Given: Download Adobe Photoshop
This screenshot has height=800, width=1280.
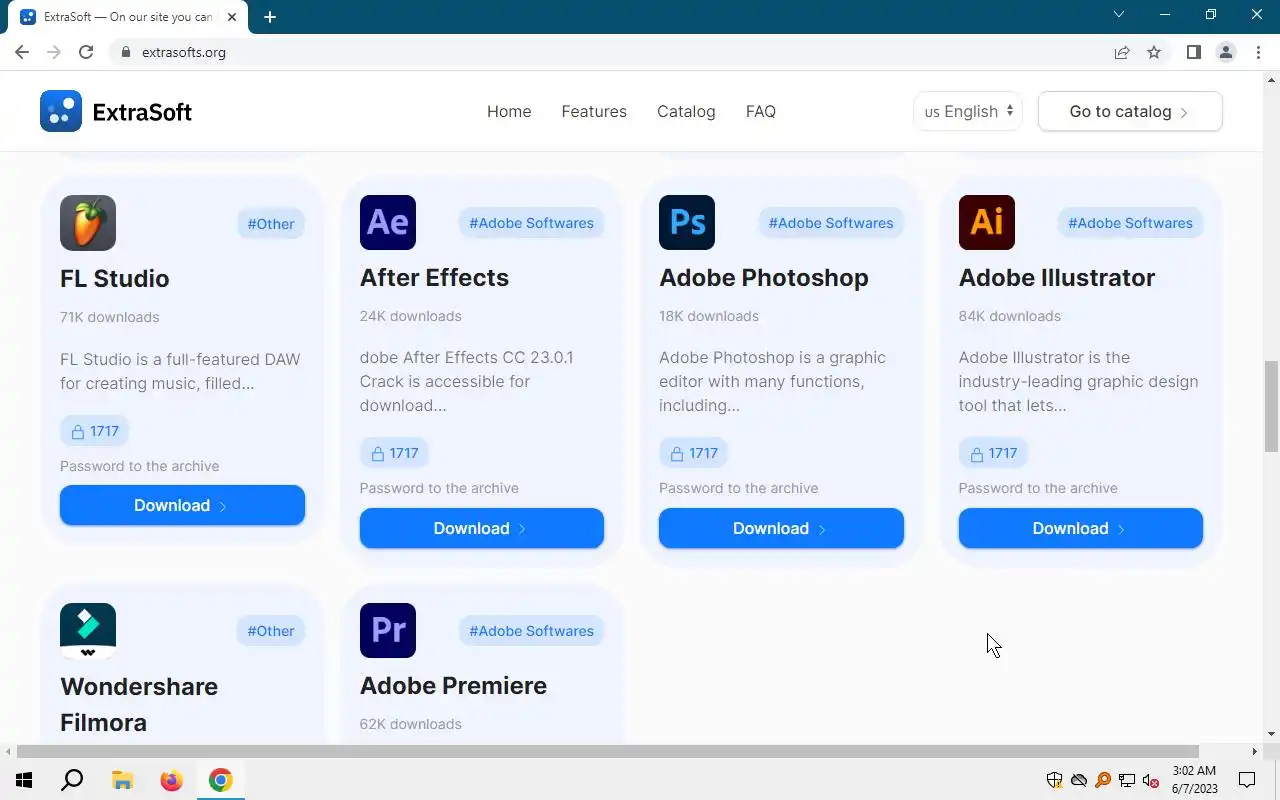Looking at the screenshot, I should [781, 528].
